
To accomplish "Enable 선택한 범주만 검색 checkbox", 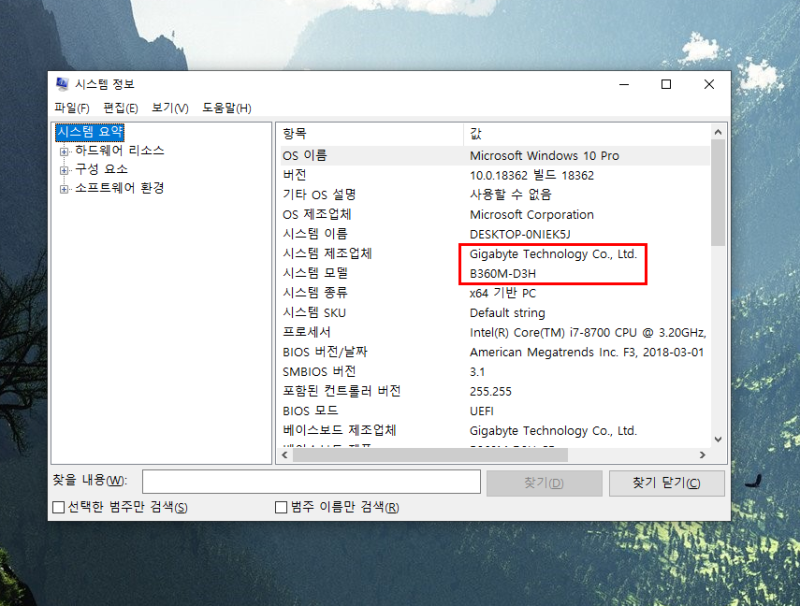I will (x=59, y=507).
